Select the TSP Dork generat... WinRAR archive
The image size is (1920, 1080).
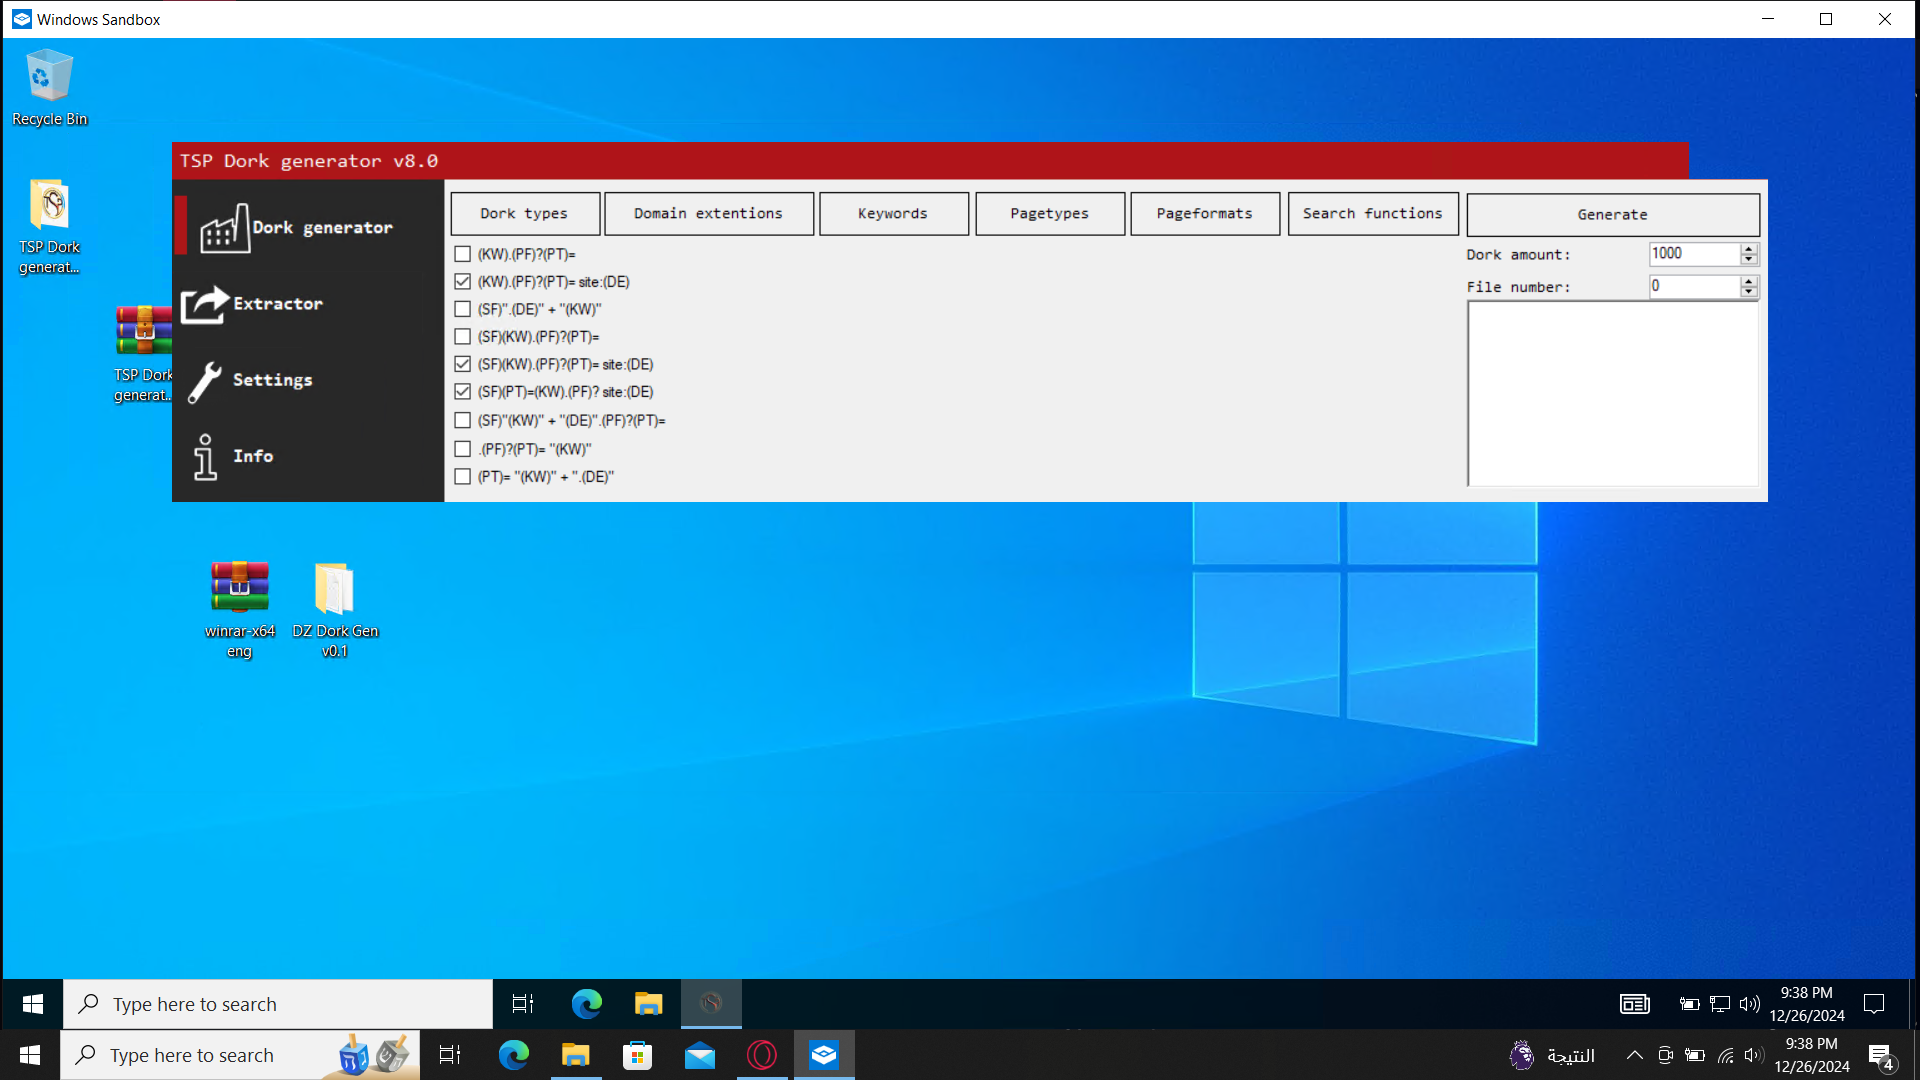143,354
